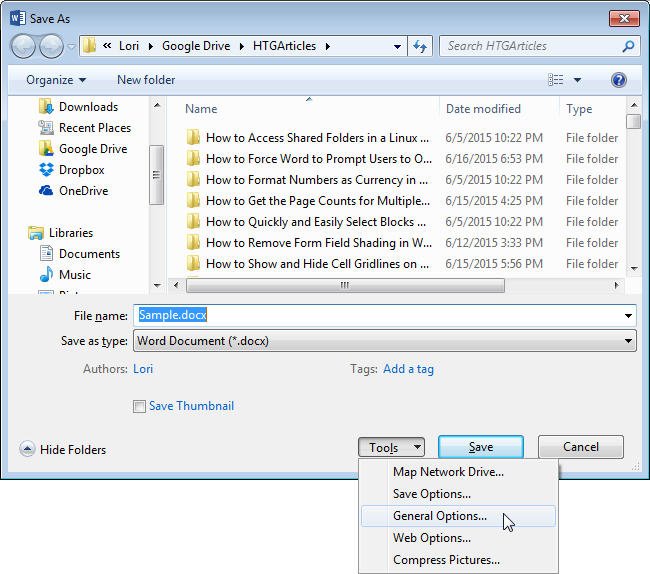The width and height of the screenshot is (650, 574).
Task: Click Google Drive segment in address bar
Action: (x=196, y=46)
